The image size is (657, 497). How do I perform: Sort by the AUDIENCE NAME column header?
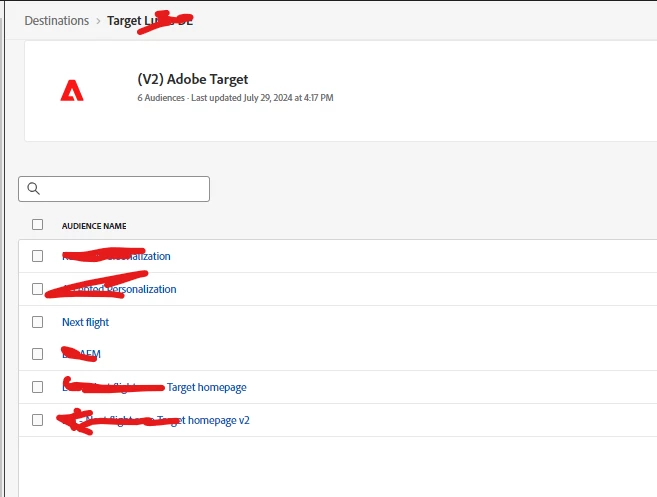coord(94,226)
